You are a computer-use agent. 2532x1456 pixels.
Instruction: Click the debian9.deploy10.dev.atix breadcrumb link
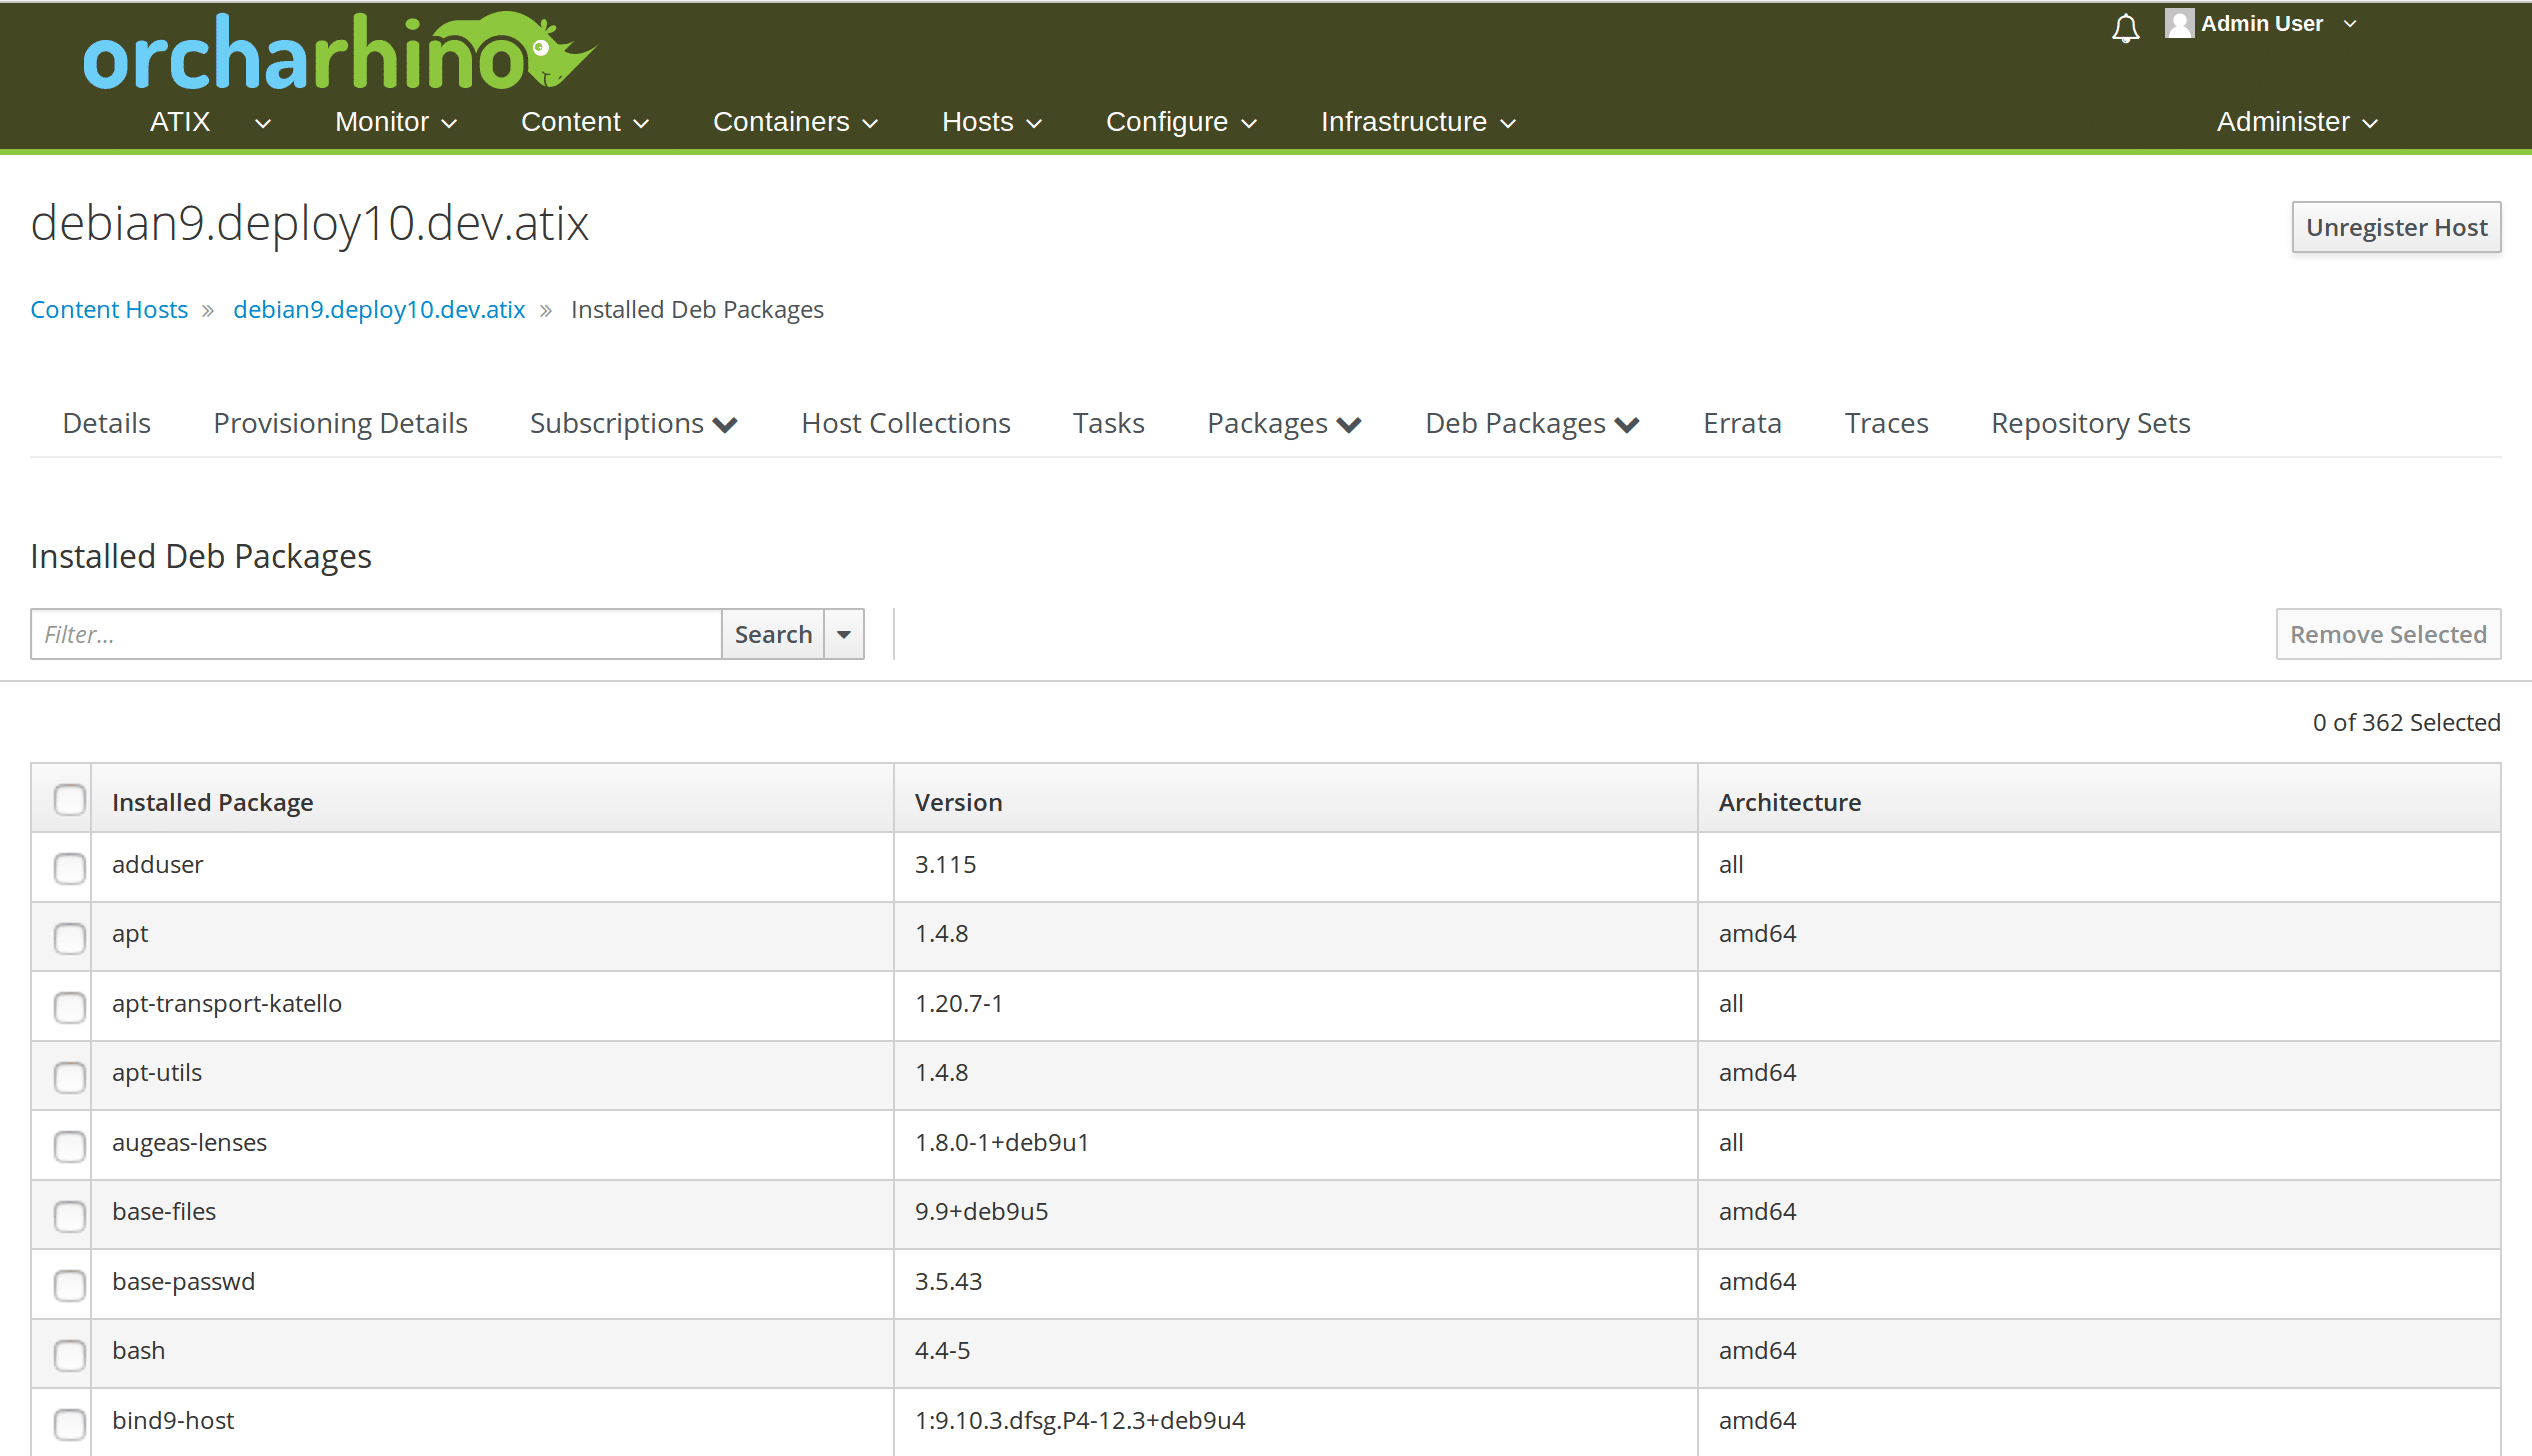(x=381, y=308)
